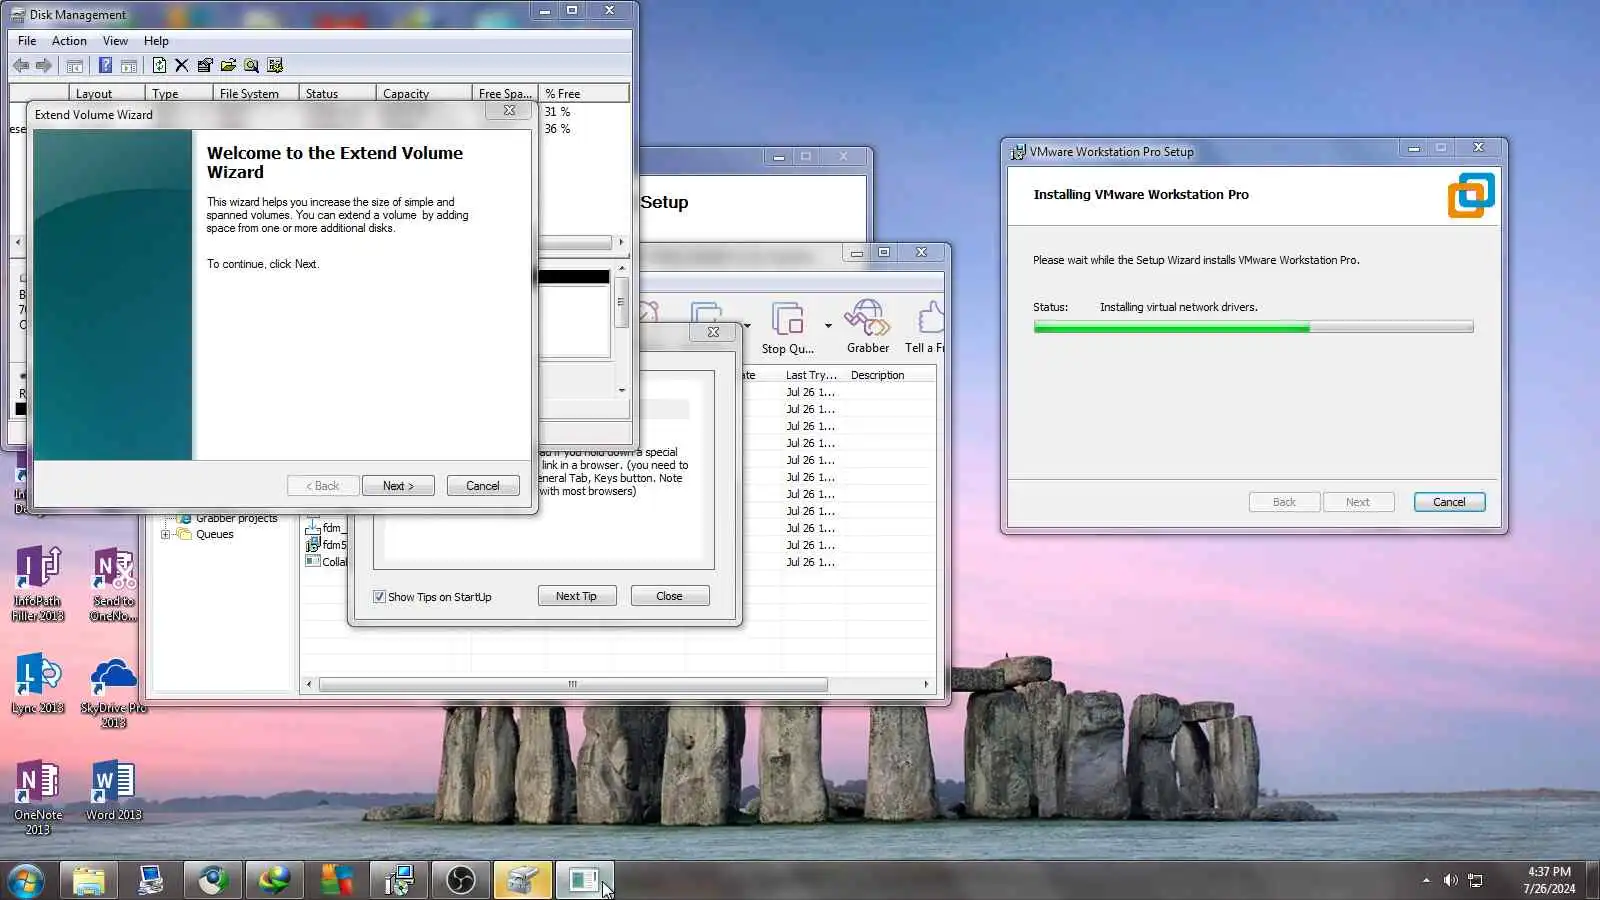1600x900 pixels.
Task: Show hidden icons in the system tray
Action: 1426,880
